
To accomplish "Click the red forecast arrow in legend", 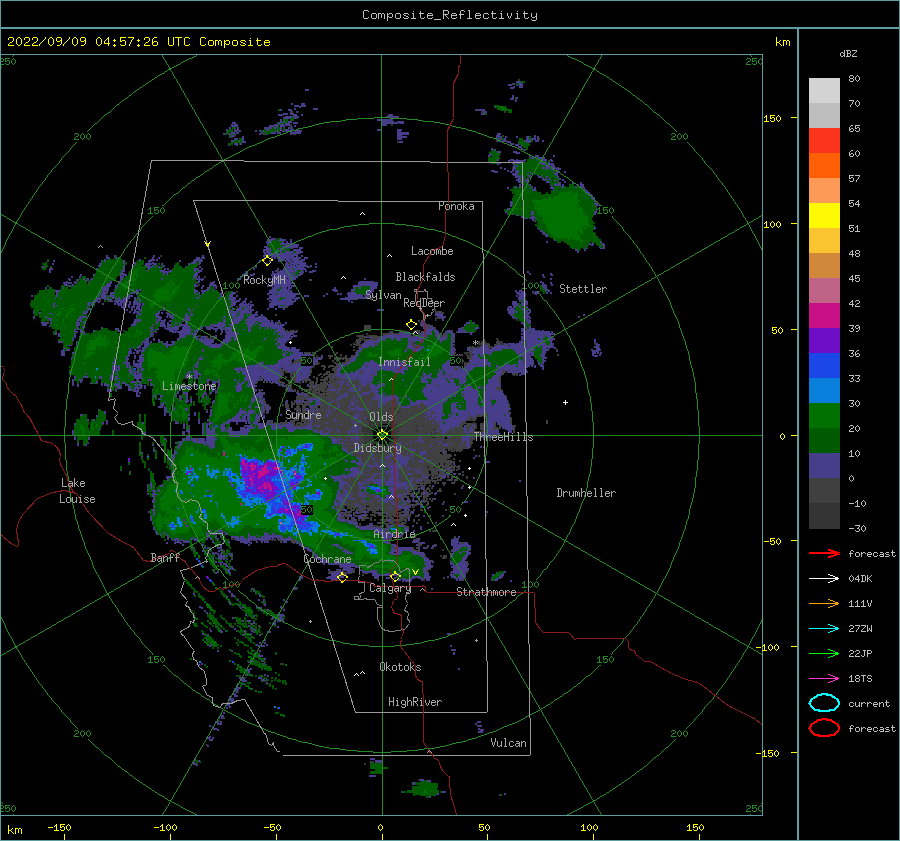I will pos(824,553).
